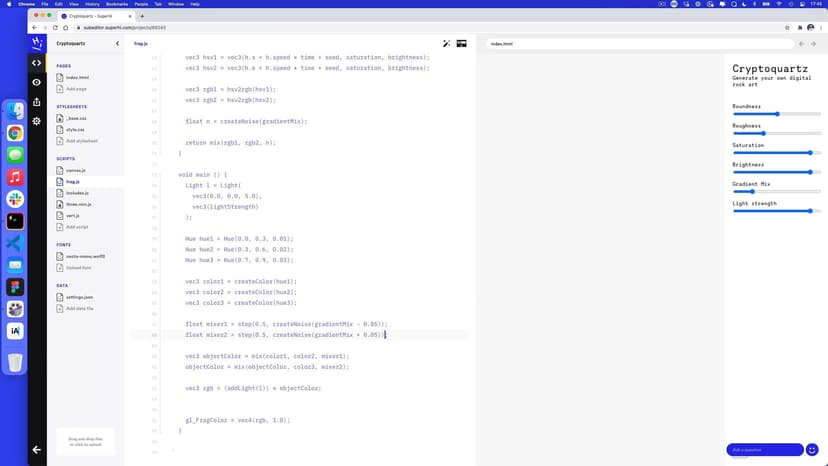Click the back arrow at sidebar bottom

click(37, 449)
